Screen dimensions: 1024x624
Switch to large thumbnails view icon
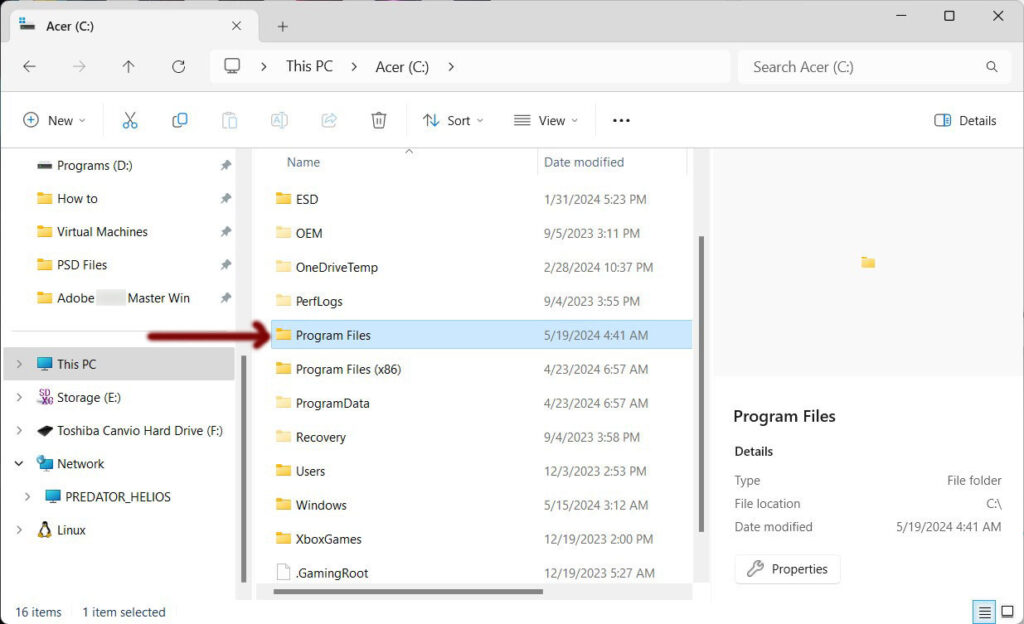coord(1009,612)
